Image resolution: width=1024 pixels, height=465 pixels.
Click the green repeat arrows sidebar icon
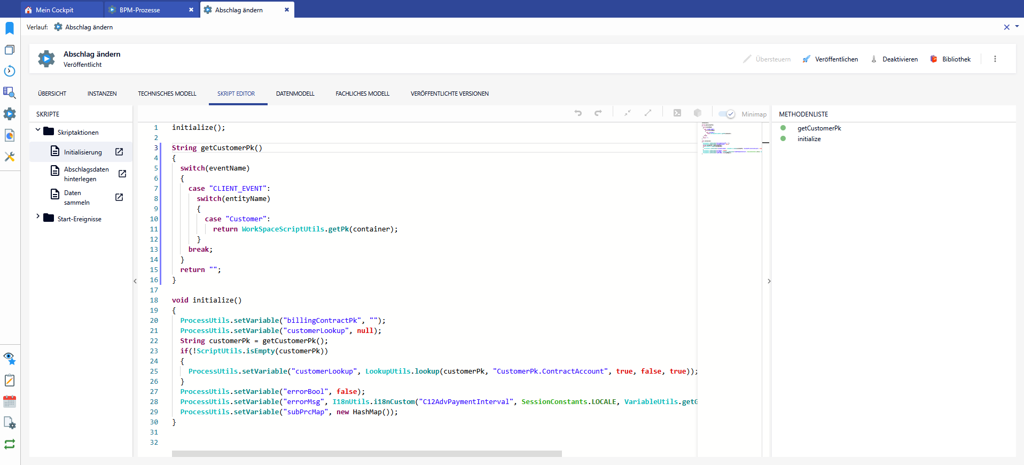(x=9, y=444)
